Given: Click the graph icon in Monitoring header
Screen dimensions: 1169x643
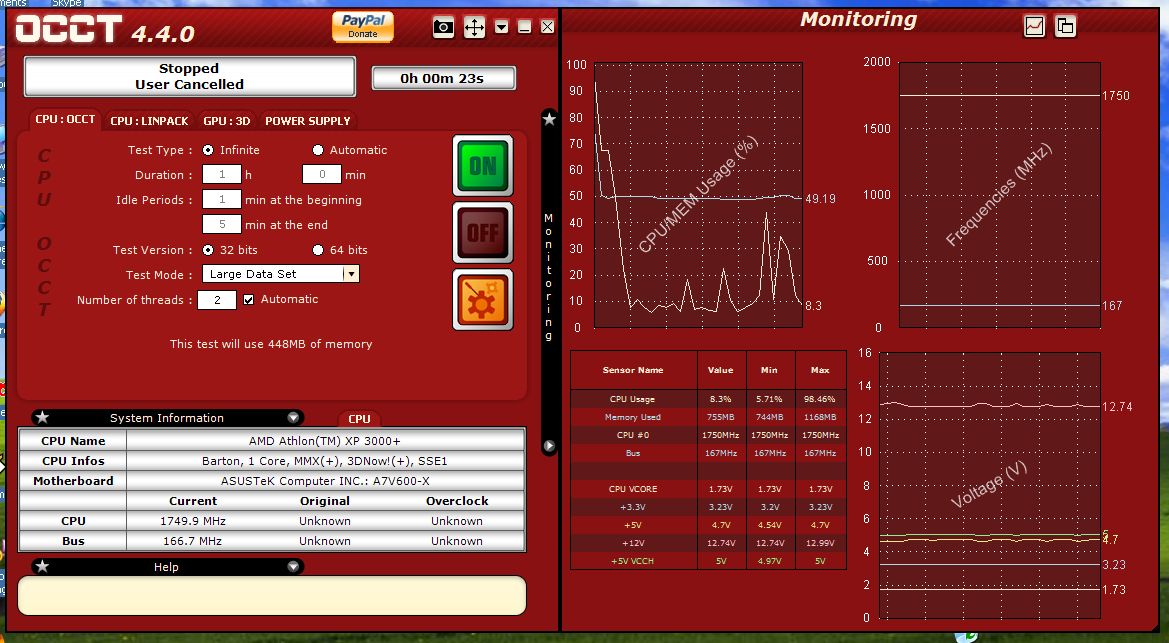Looking at the screenshot, I should [1034, 26].
